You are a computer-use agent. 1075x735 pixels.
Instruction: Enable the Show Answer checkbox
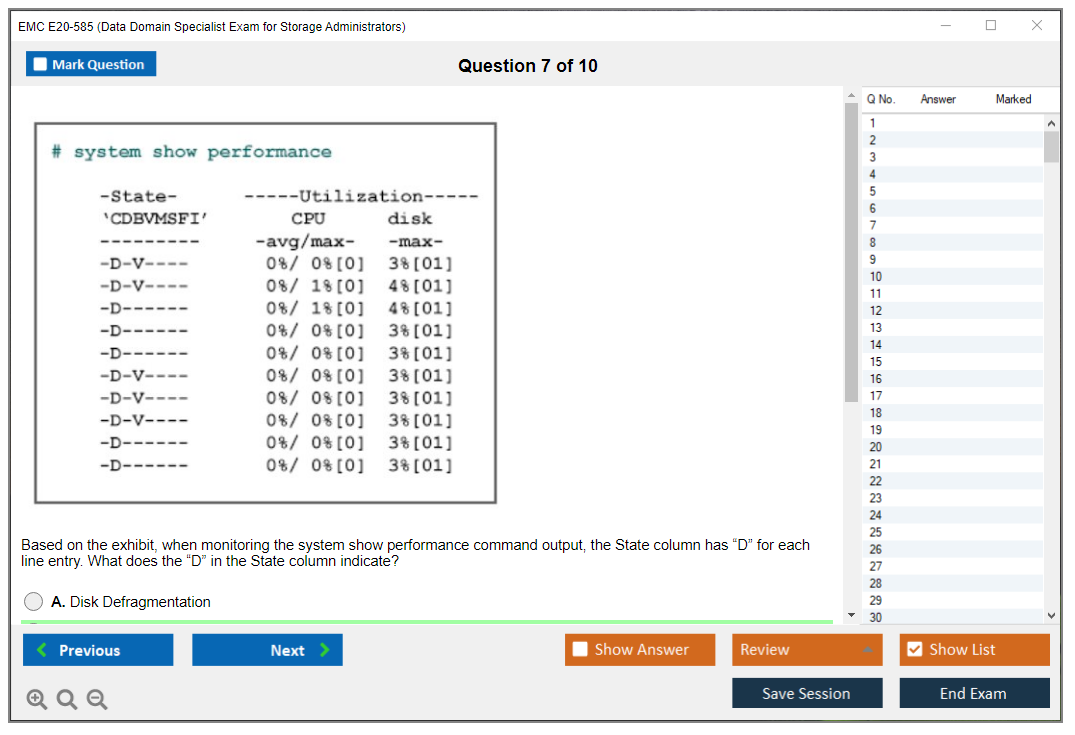(581, 650)
